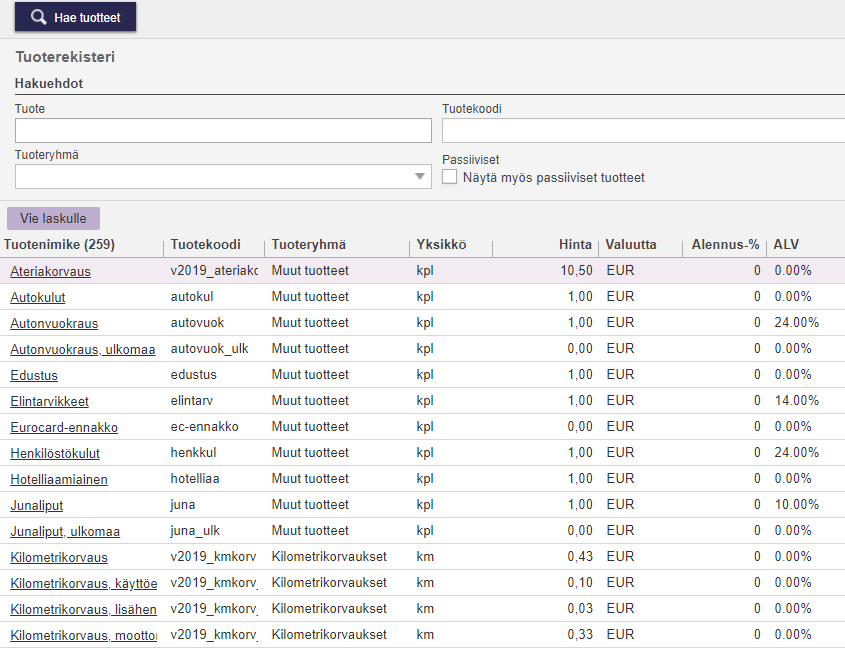
Task: Select the hotelliaa product code cell
Action: pos(195,479)
